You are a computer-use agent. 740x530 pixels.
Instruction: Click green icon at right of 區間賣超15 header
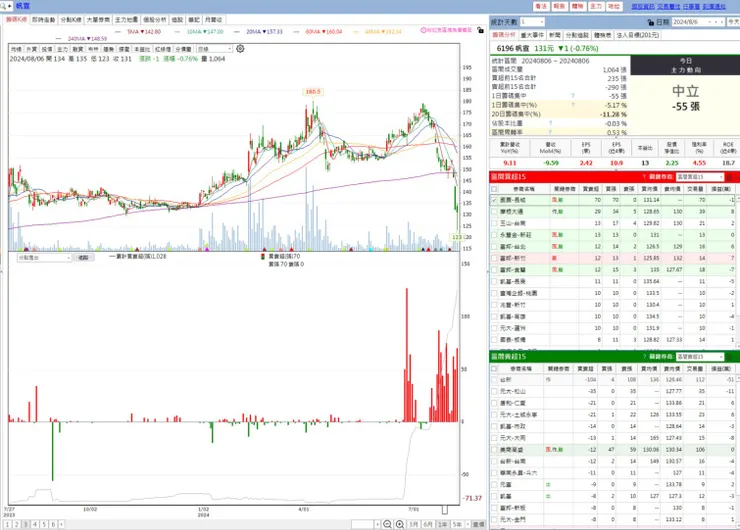click(729, 357)
